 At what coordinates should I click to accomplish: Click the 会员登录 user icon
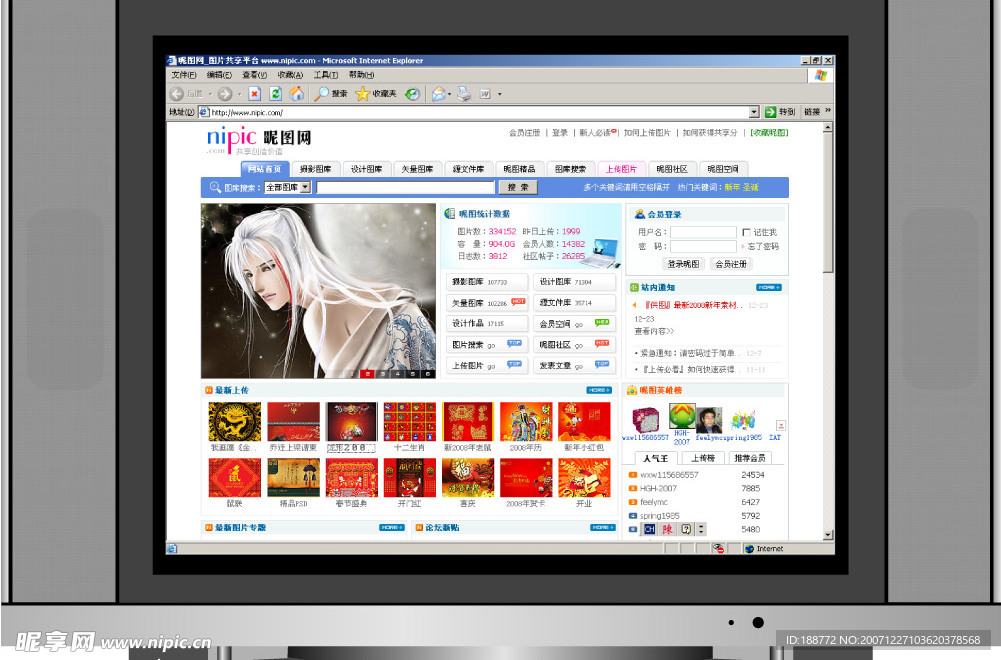pos(640,214)
